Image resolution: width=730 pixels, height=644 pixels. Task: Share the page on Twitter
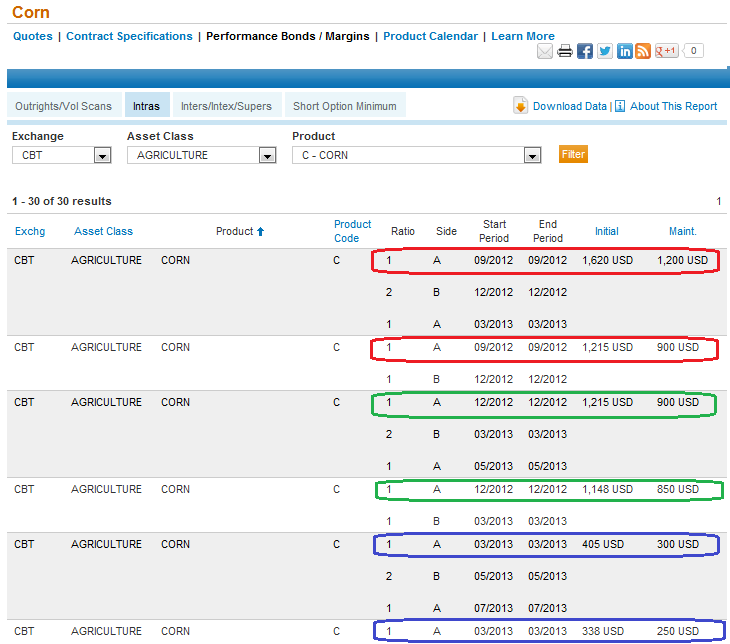click(x=605, y=52)
